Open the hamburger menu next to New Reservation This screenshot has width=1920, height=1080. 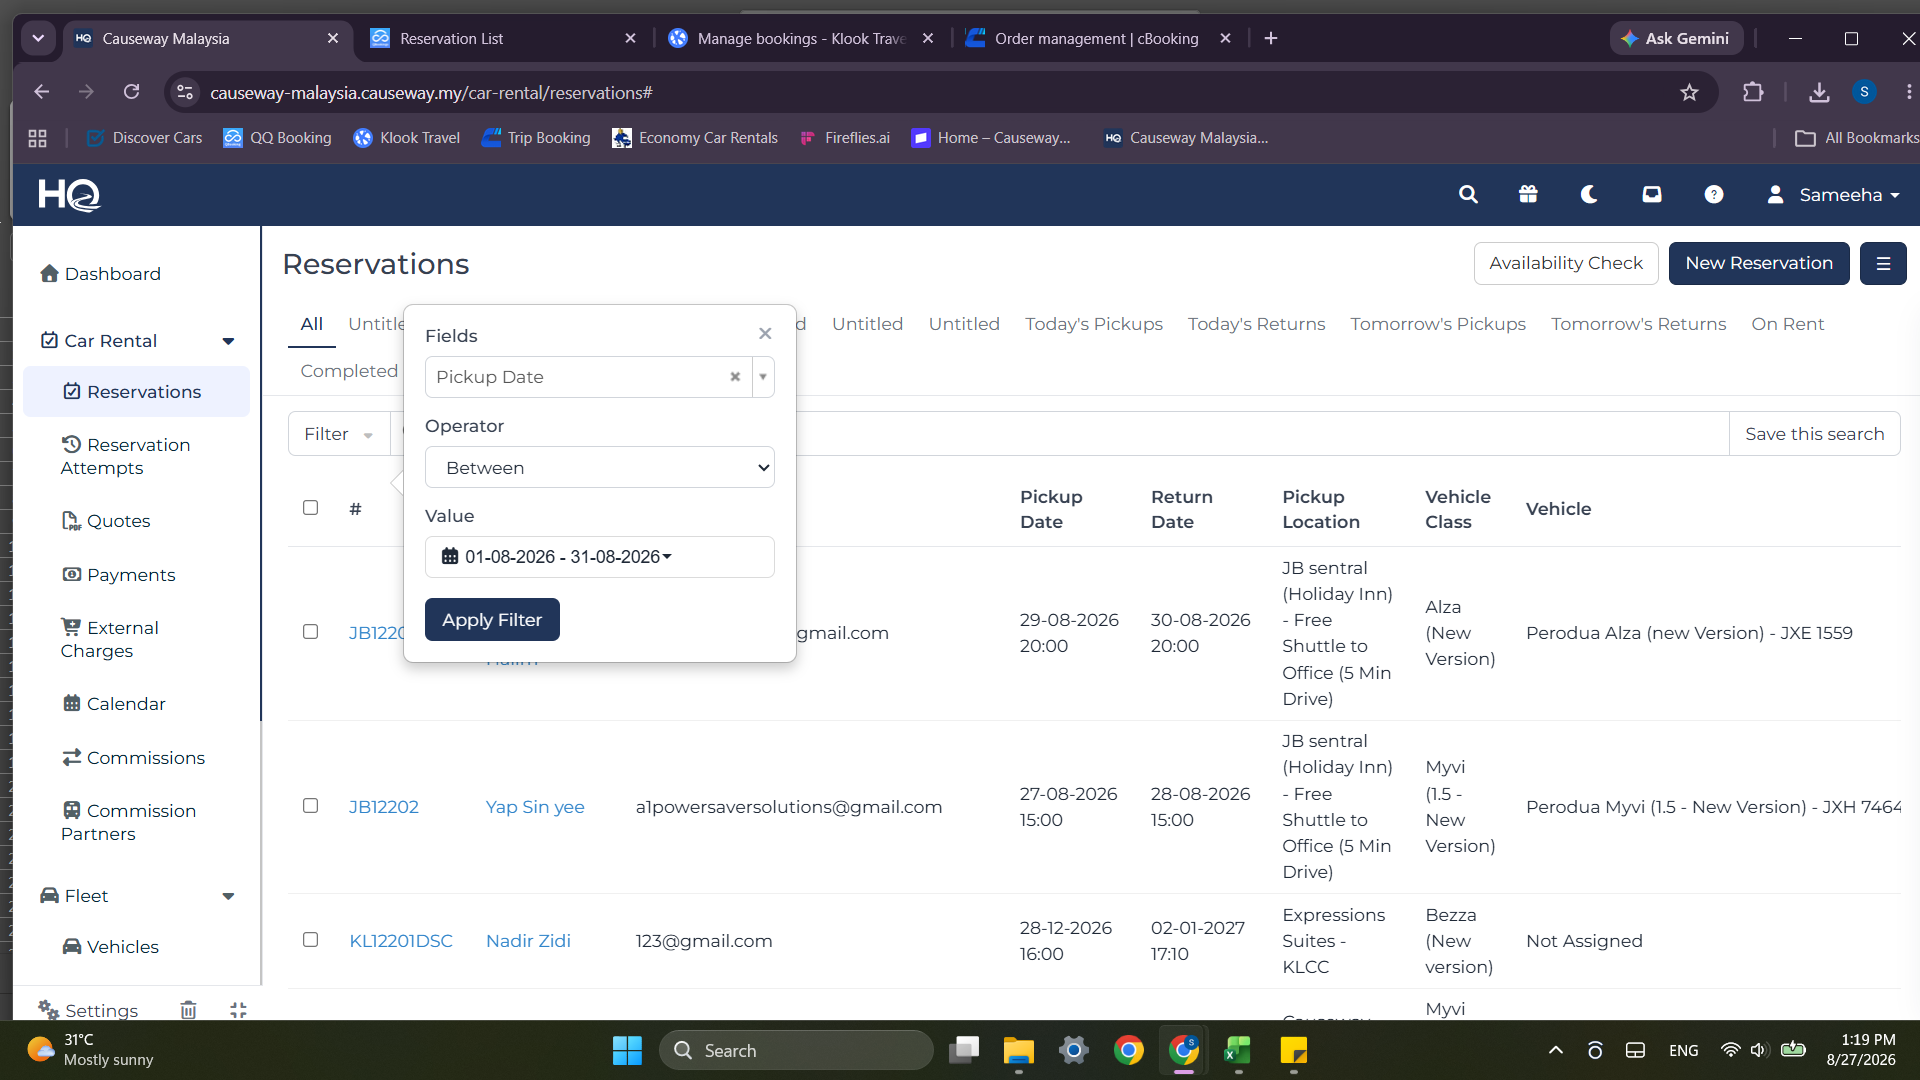(x=1883, y=264)
